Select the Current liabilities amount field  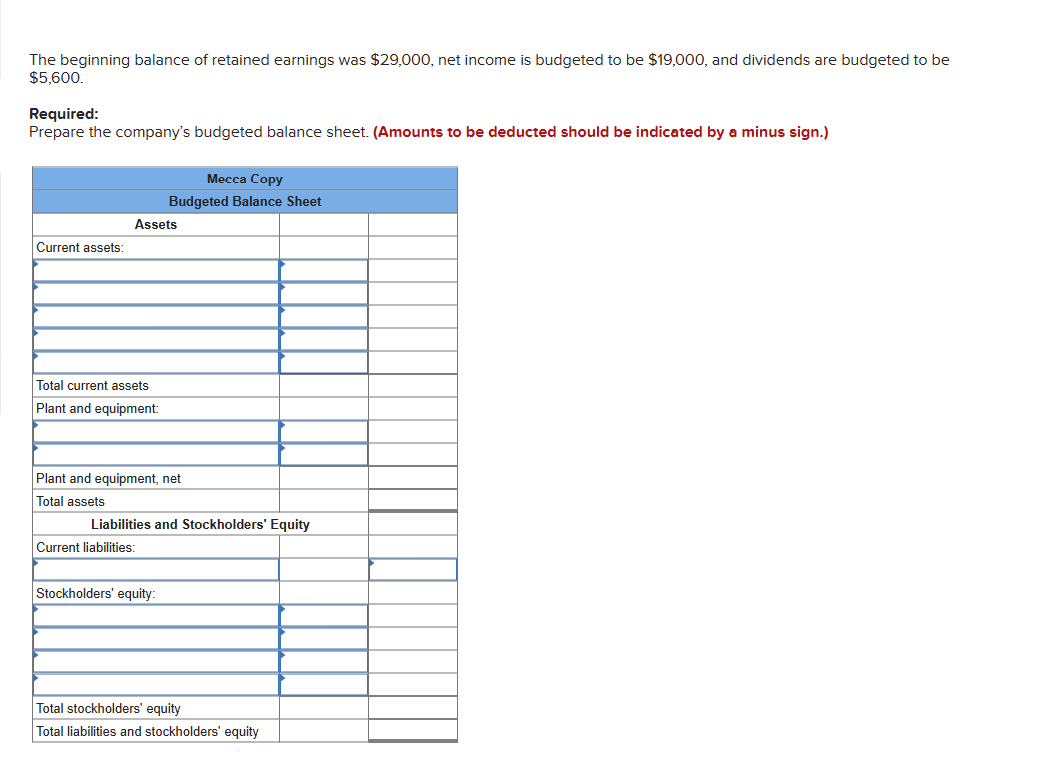coord(412,569)
